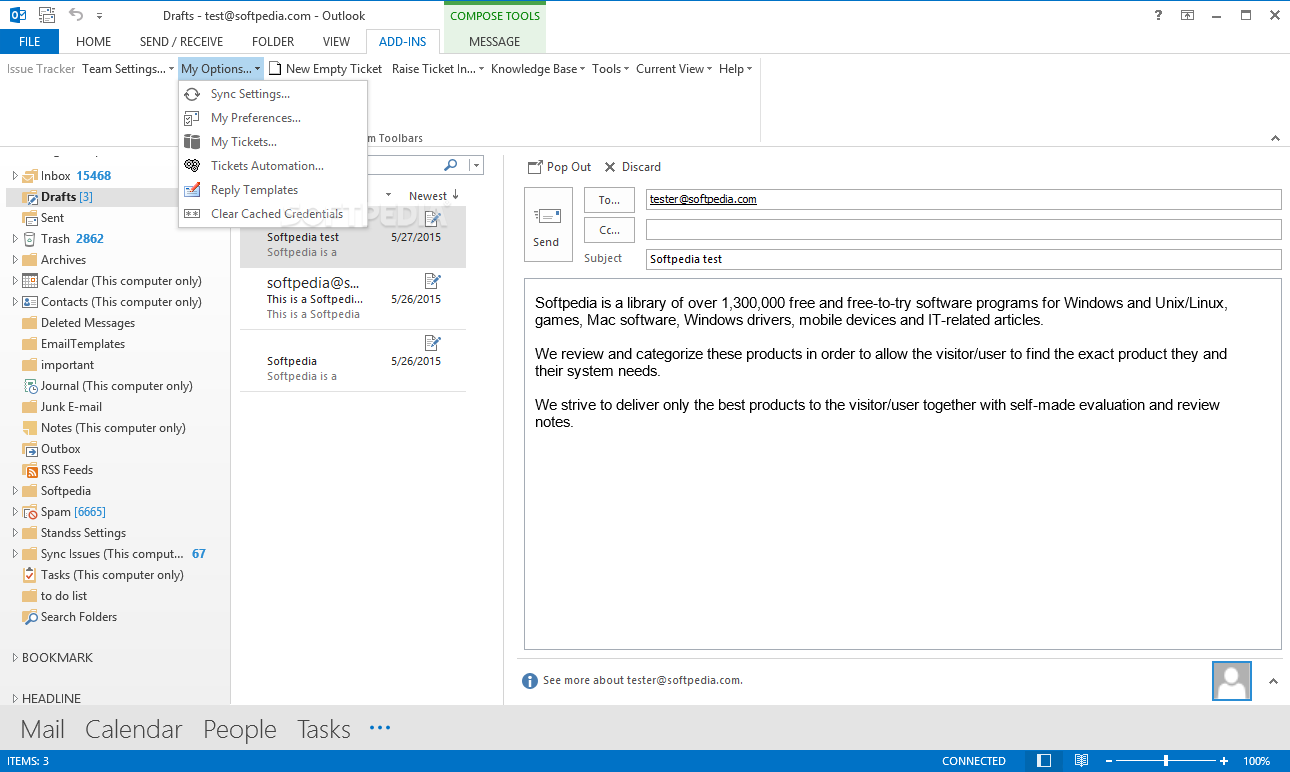This screenshot has height=772, width=1290.
Task: Expand the people pane arrow
Action: tap(1273, 681)
